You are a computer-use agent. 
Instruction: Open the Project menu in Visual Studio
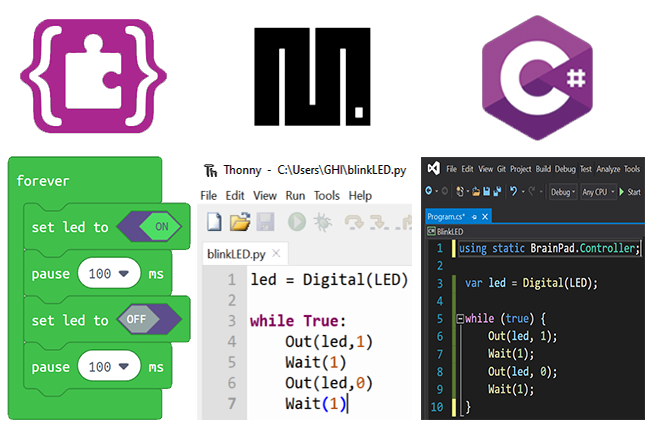point(521,169)
